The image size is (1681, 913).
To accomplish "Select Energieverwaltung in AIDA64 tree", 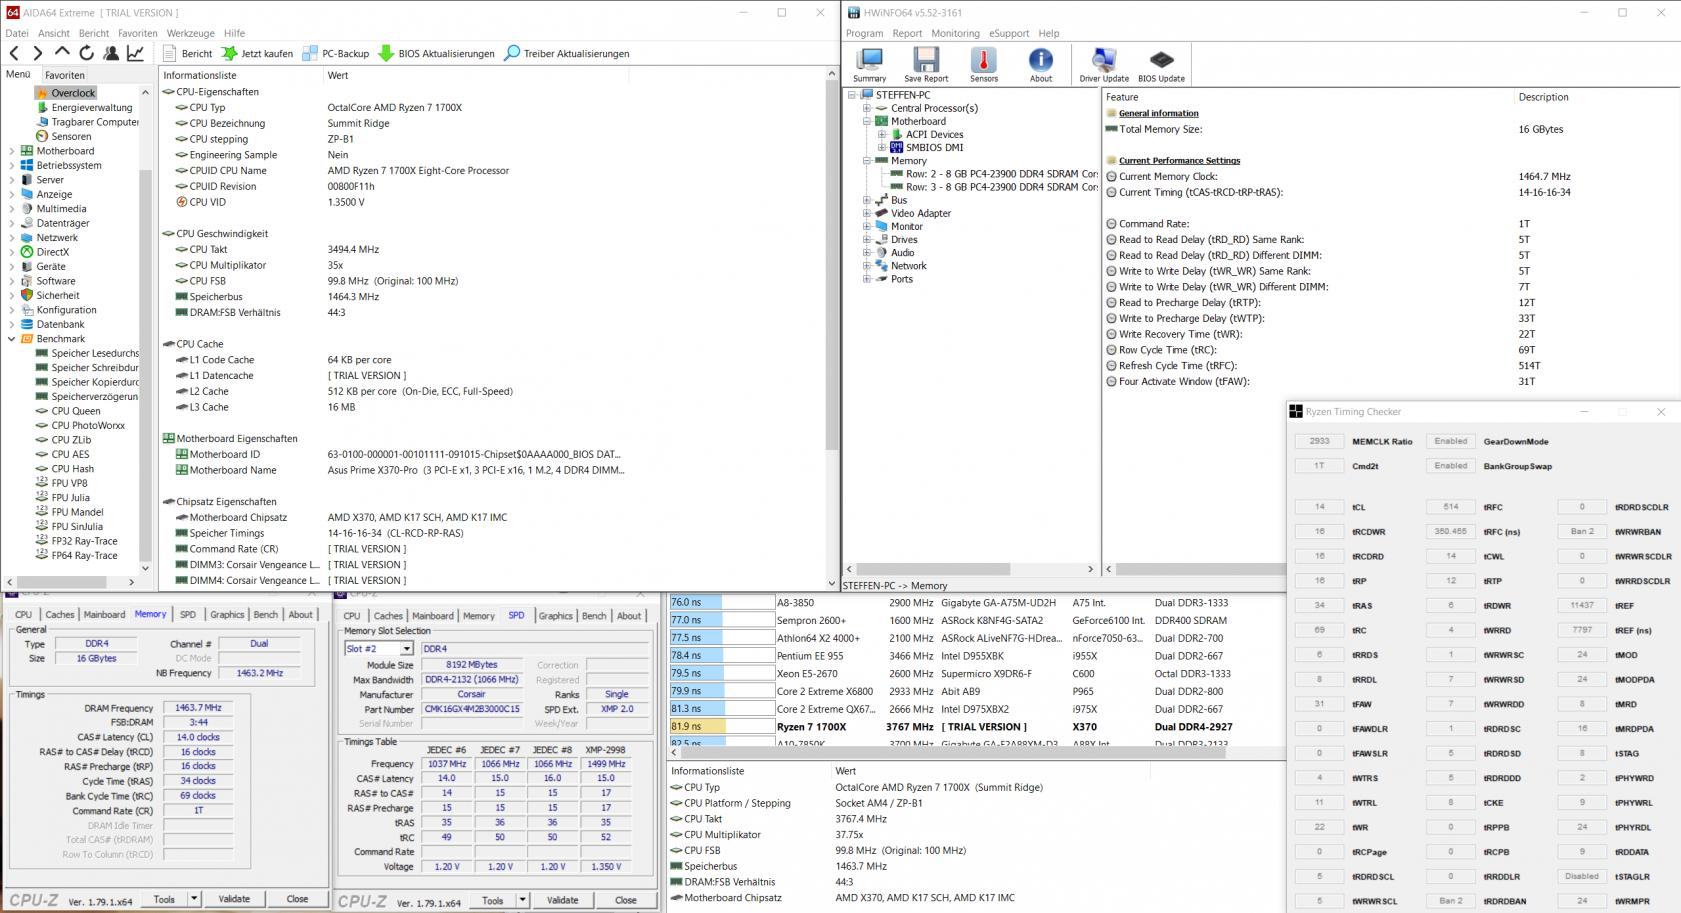I will 92,107.
